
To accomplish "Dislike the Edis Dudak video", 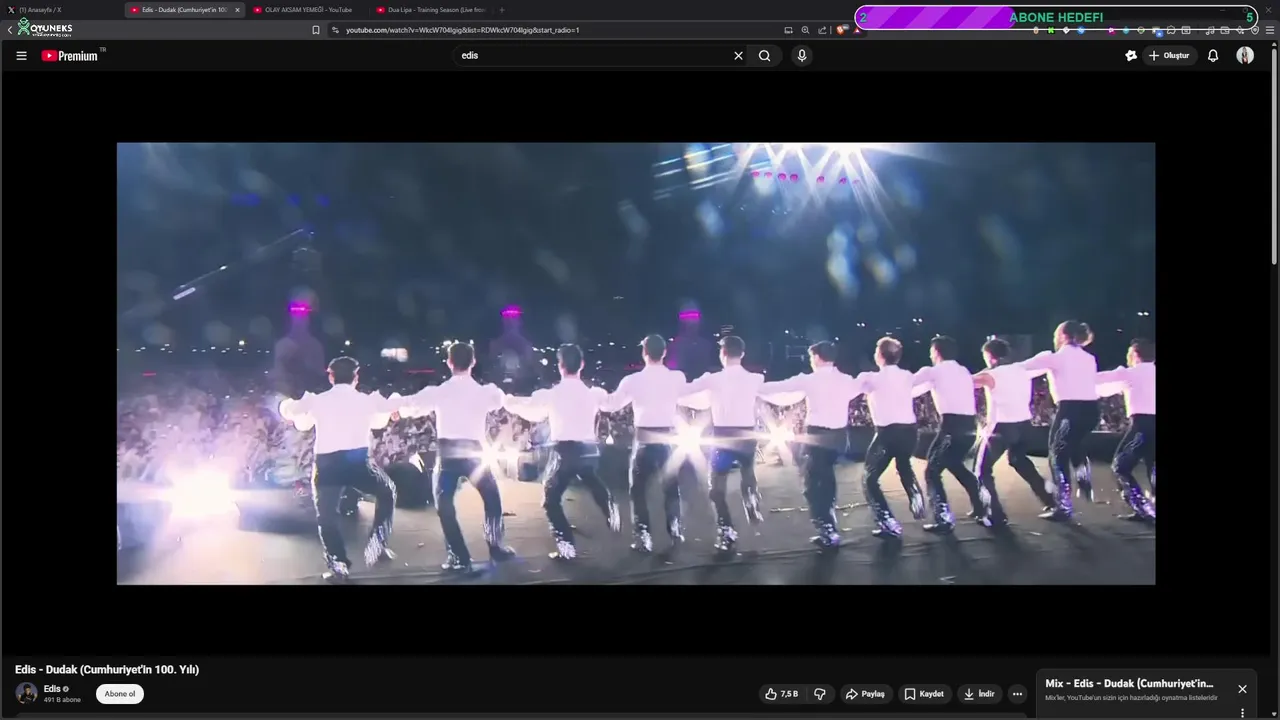I will [x=820, y=694].
